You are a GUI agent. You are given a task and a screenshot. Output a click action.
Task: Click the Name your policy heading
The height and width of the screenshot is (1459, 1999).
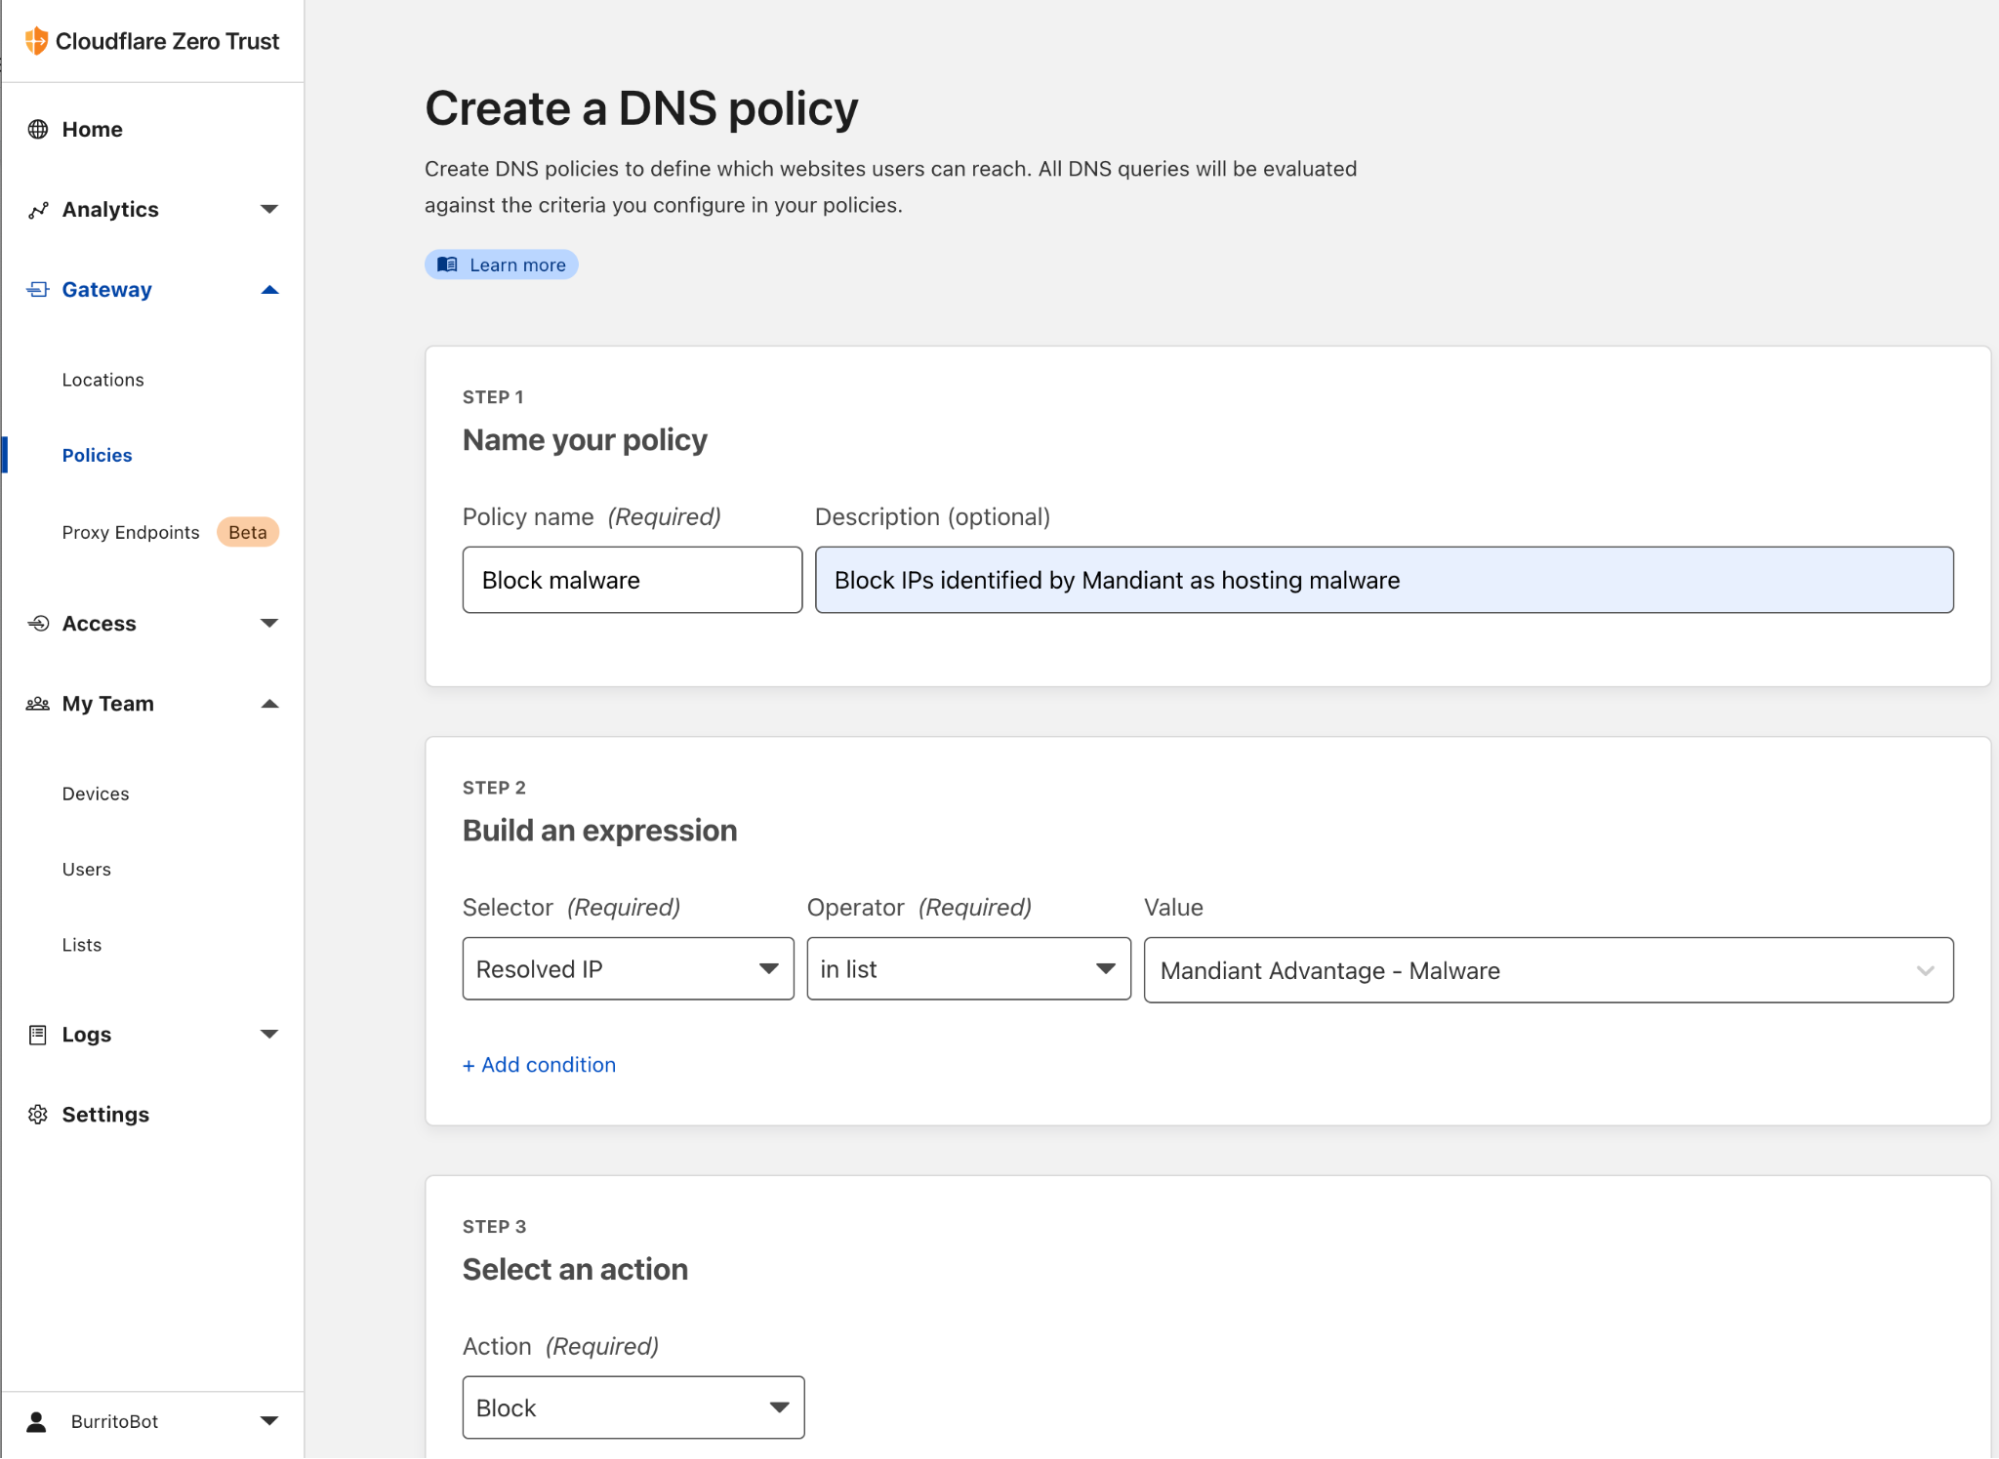pos(585,440)
